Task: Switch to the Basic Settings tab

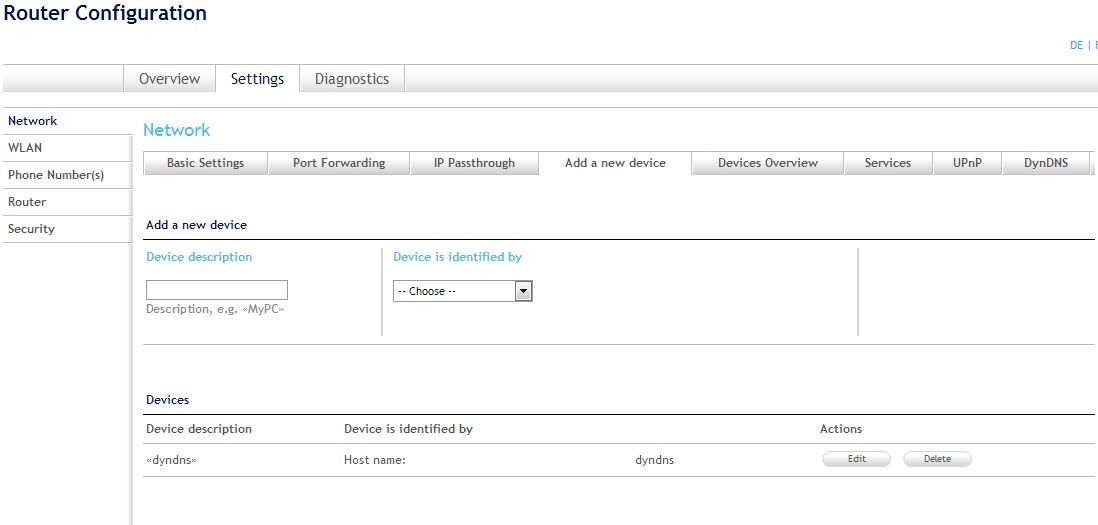Action: click(x=205, y=163)
